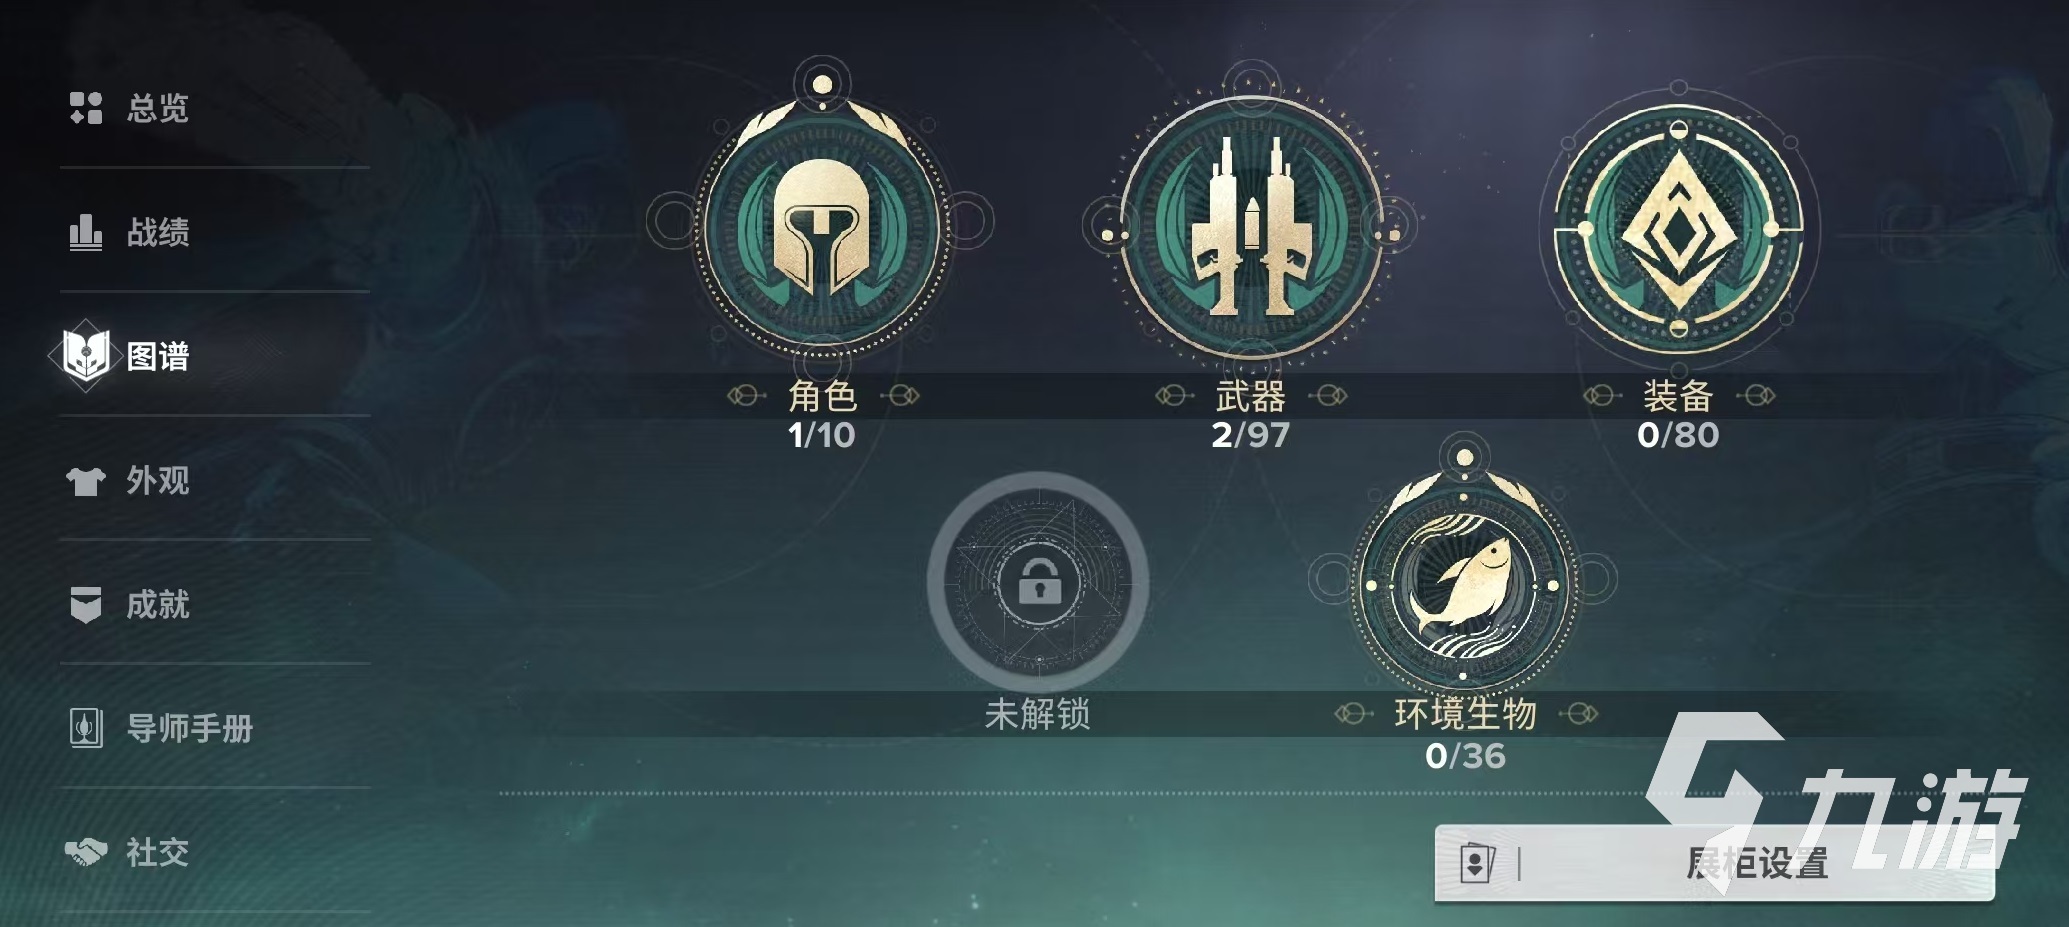Click the 总览 grid icon in sidebar
The image size is (2069, 927).
[x=86, y=108]
